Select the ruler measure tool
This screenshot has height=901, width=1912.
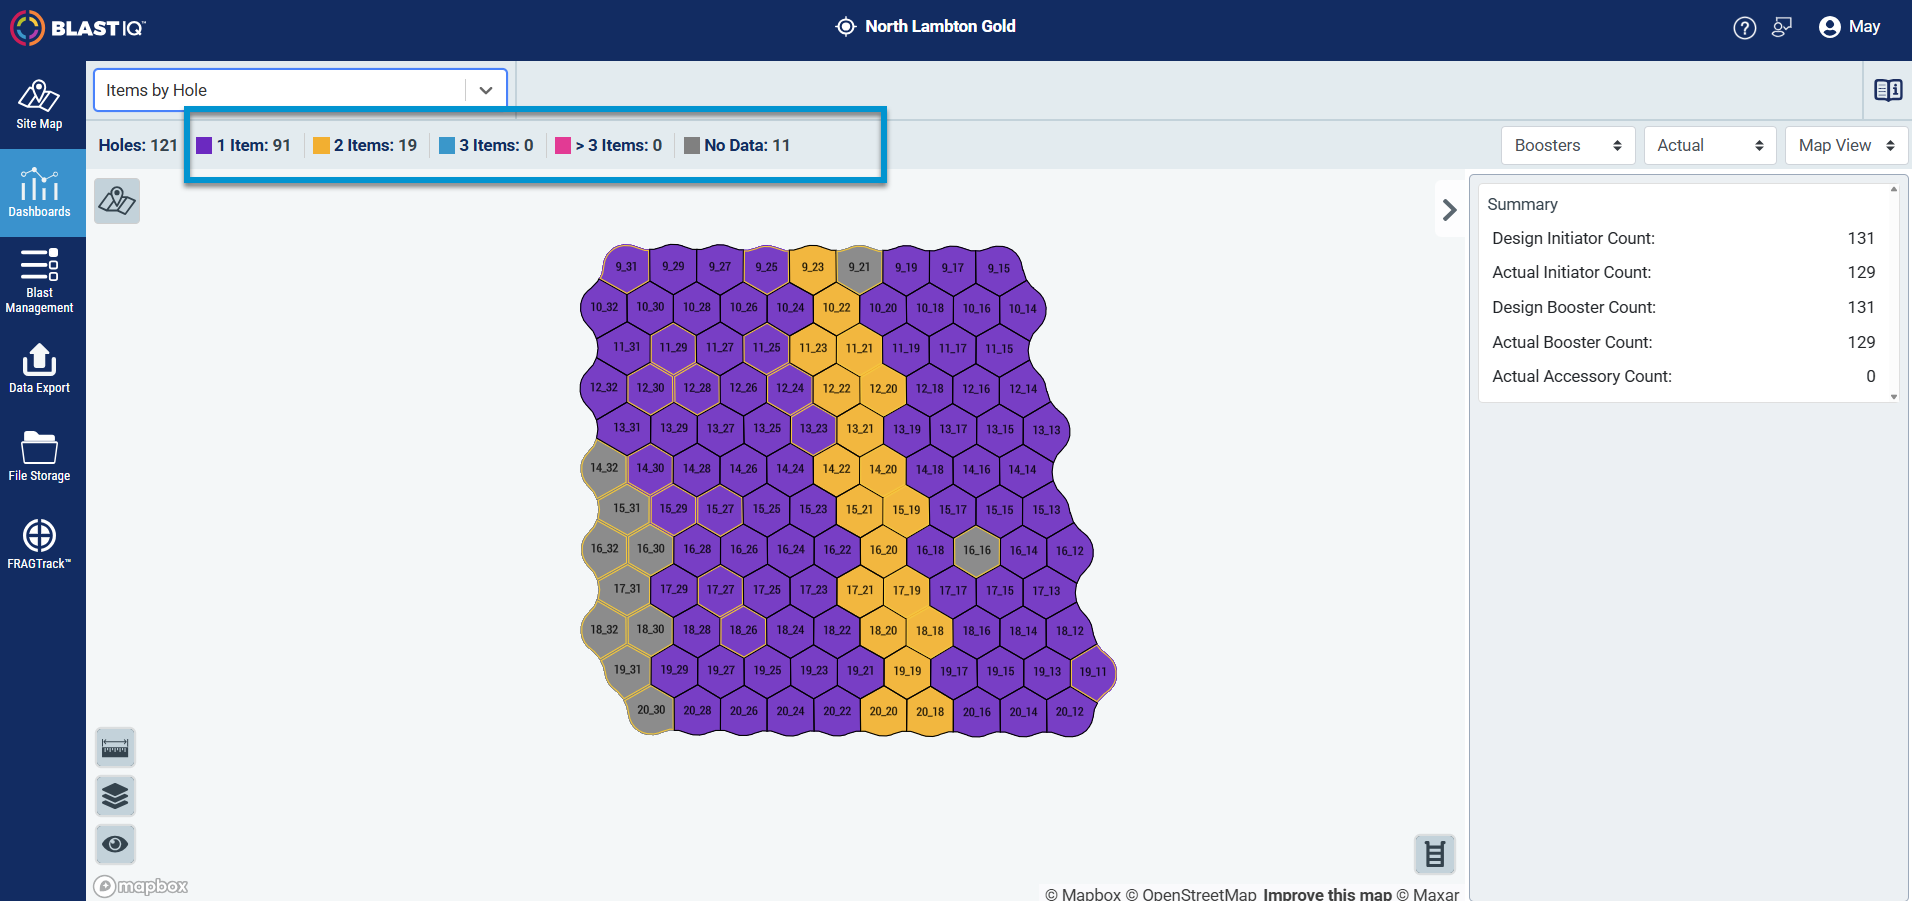click(115, 748)
